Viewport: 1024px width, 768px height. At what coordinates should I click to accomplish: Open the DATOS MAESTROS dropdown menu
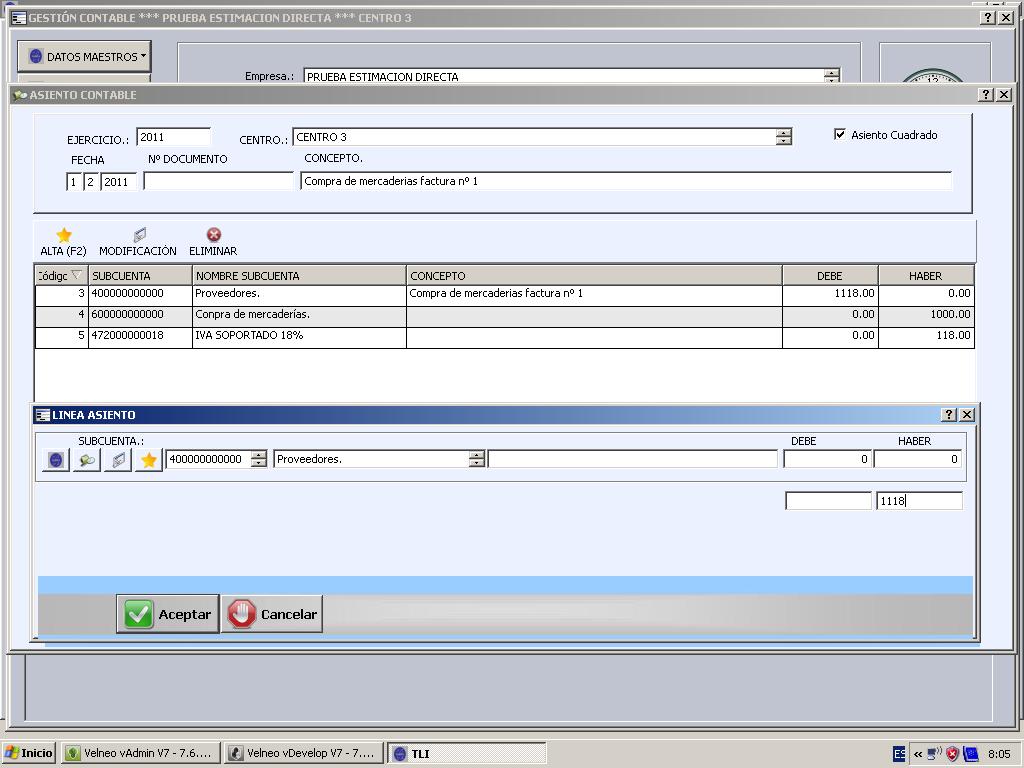click(x=84, y=57)
